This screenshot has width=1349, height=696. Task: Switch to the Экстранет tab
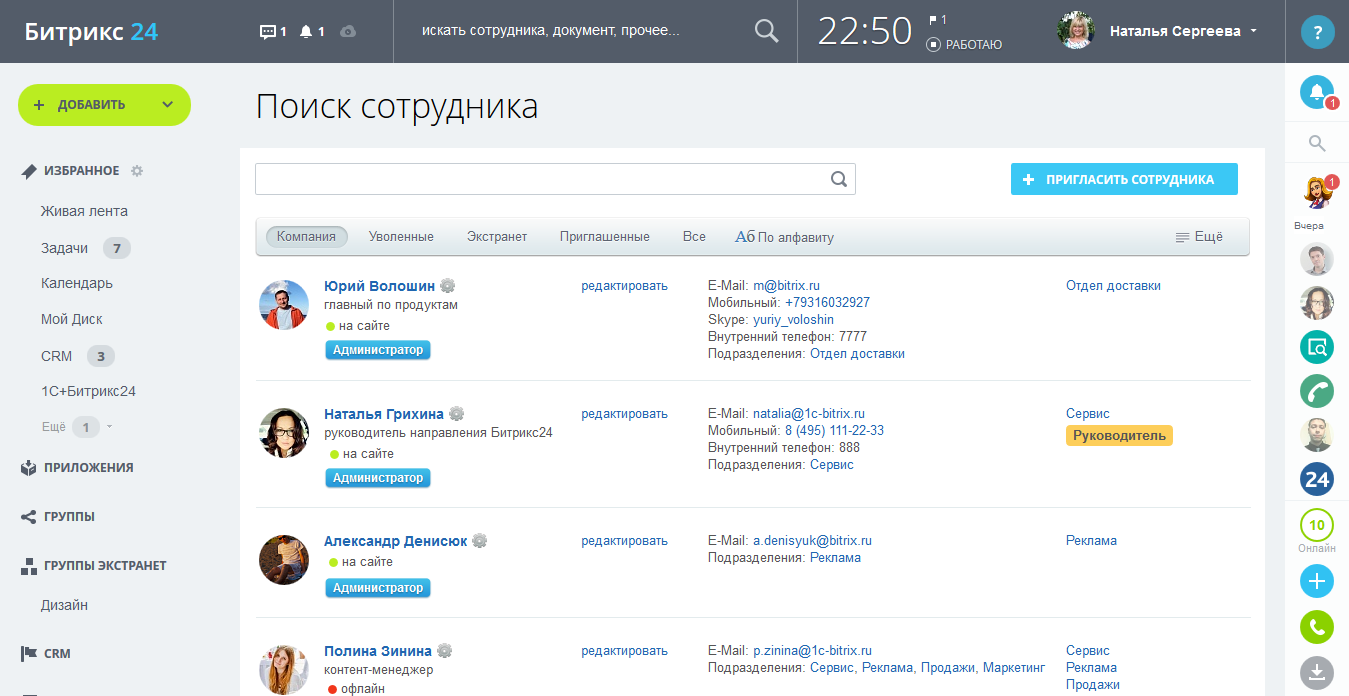pos(497,237)
